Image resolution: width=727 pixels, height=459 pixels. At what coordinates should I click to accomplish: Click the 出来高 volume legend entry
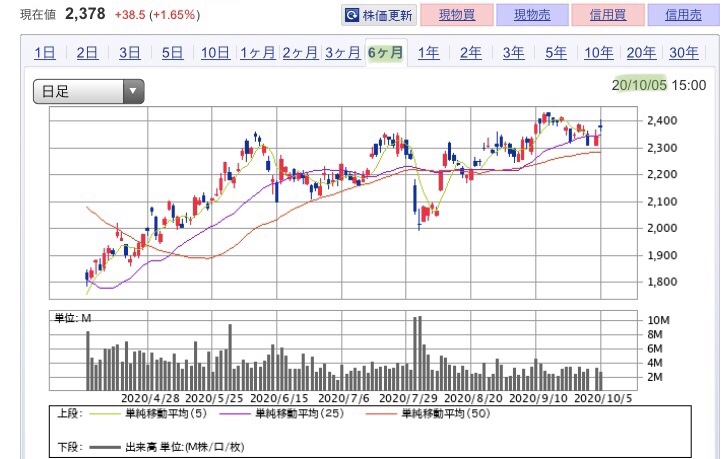[166, 447]
